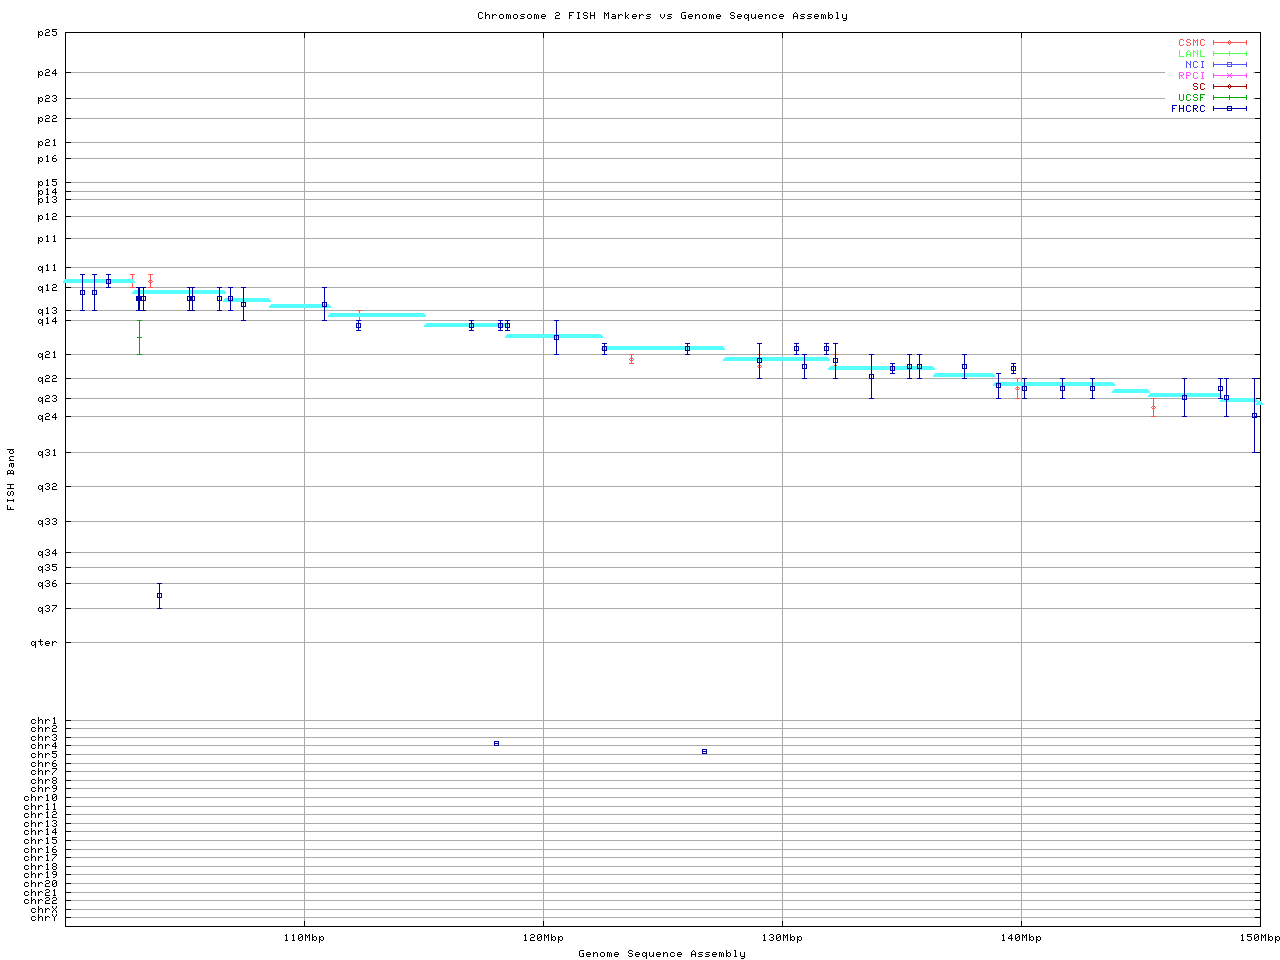
Task: Click the red CSMC marker between 120Mbp and 130Mbp
Action: [631, 359]
